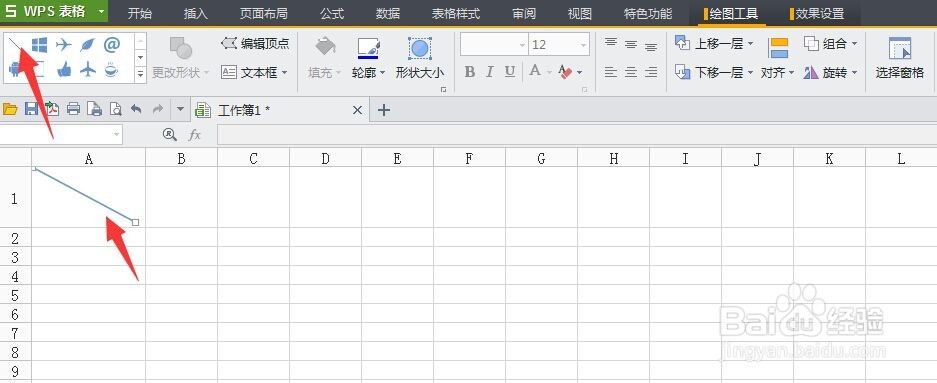
Task: Open the 选择窗格 selection pane
Action: pos(900,58)
